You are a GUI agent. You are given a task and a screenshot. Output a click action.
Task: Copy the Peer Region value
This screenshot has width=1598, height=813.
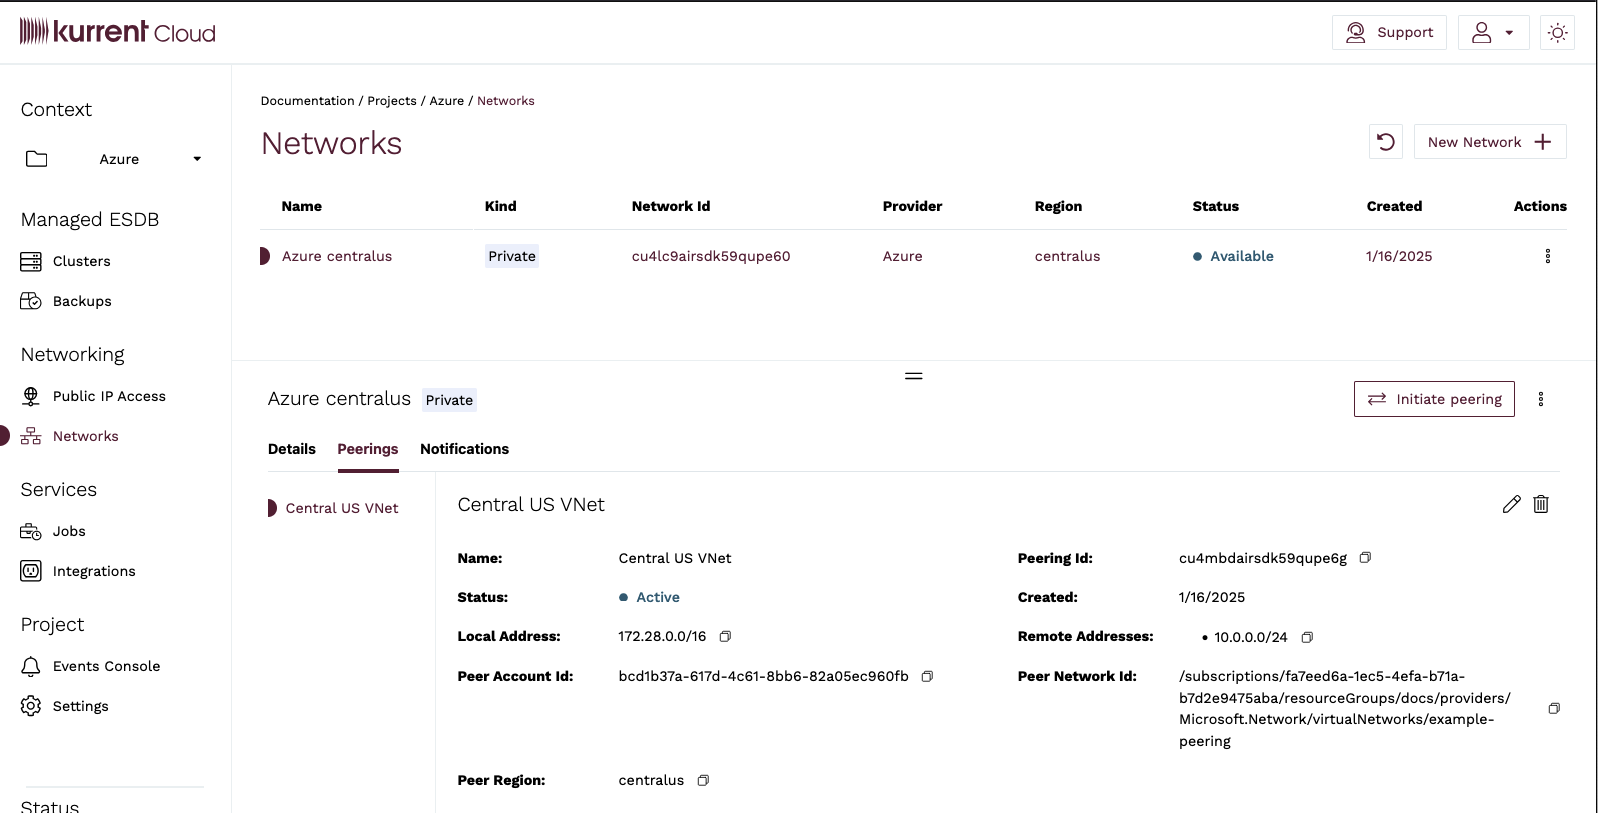(703, 781)
